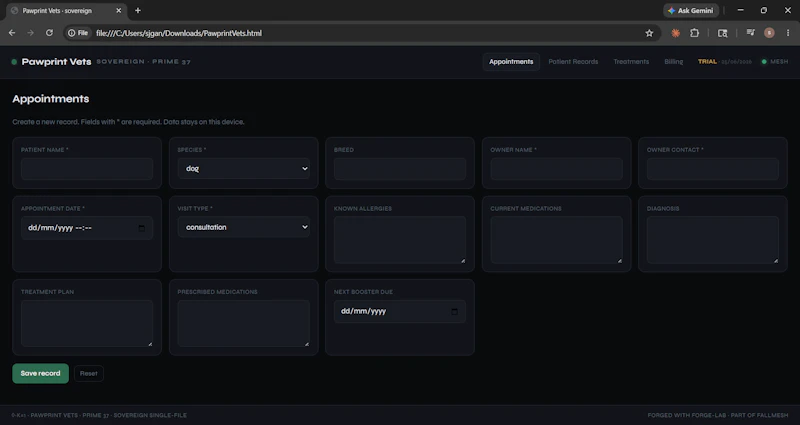Click the MESH status indicator
The height and width of the screenshot is (425, 800).
775,62
